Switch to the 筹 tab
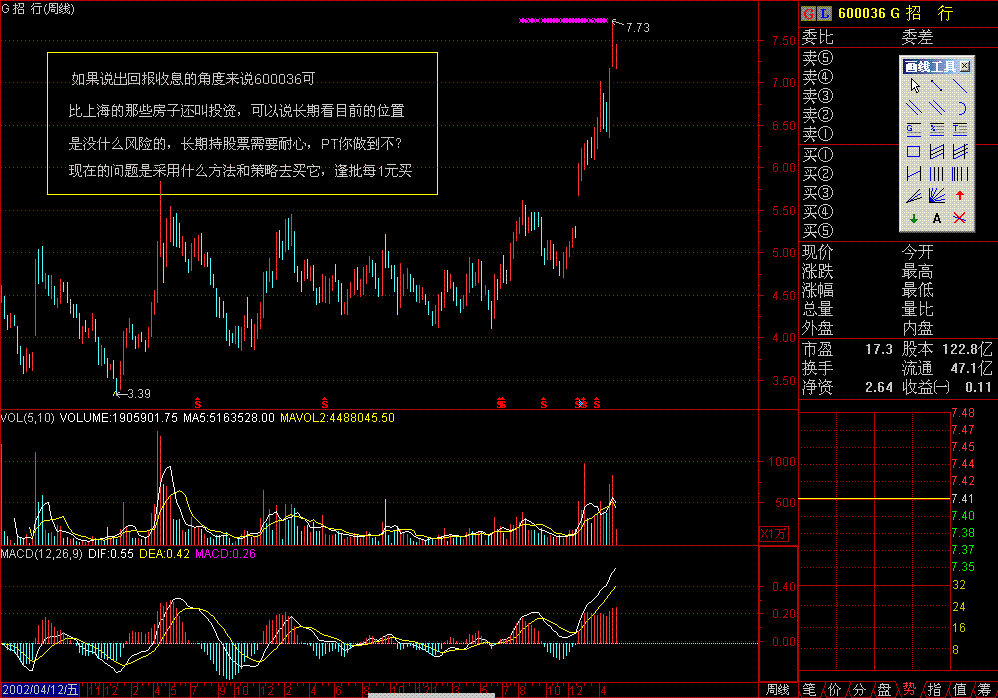Screen dimensions: 998x698 (985, 690)
